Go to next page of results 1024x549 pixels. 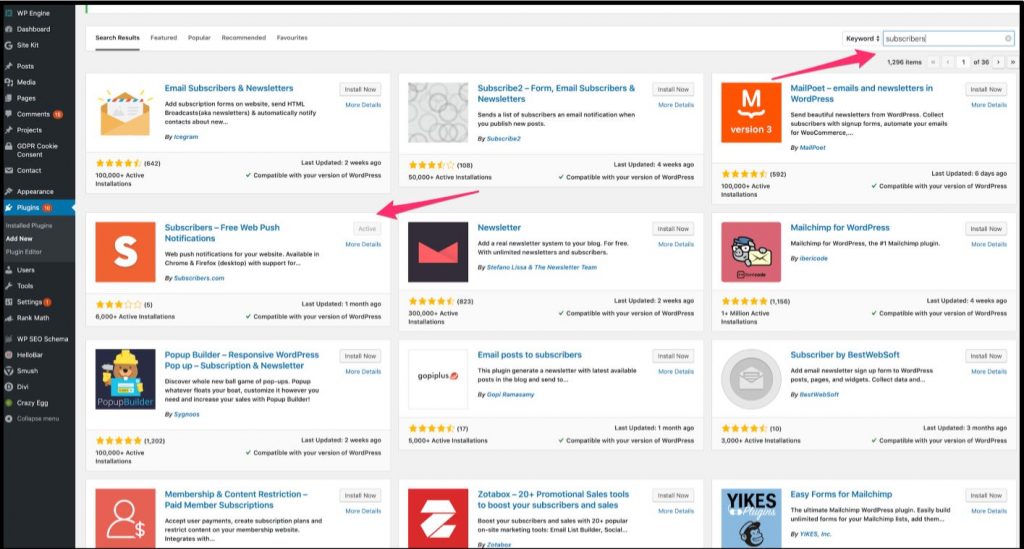tap(998, 62)
